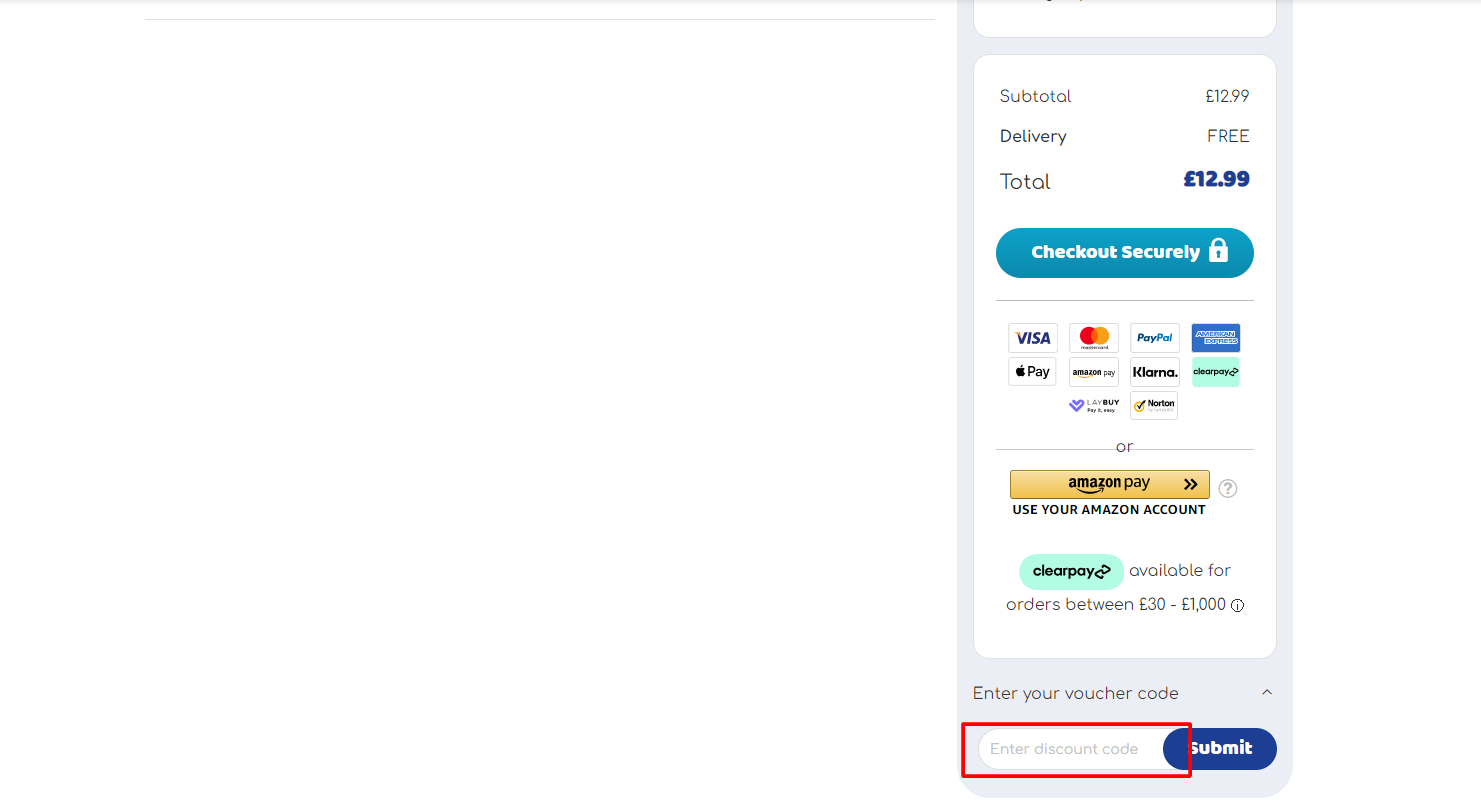The width and height of the screenshot is (1481, 811).
Task: Open the Amazon Pay help tooltip
Action: [x=1227, y=488]
